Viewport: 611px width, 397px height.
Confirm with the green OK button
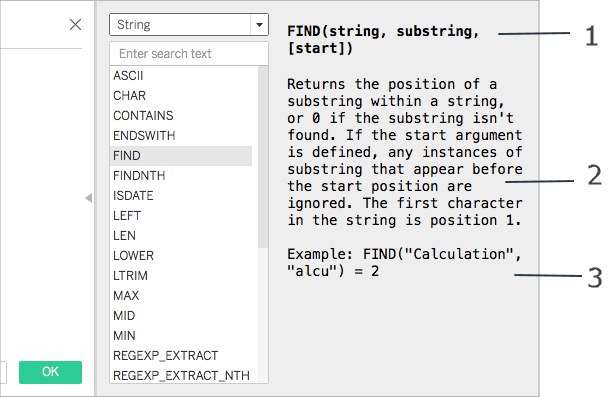[50, 372]
